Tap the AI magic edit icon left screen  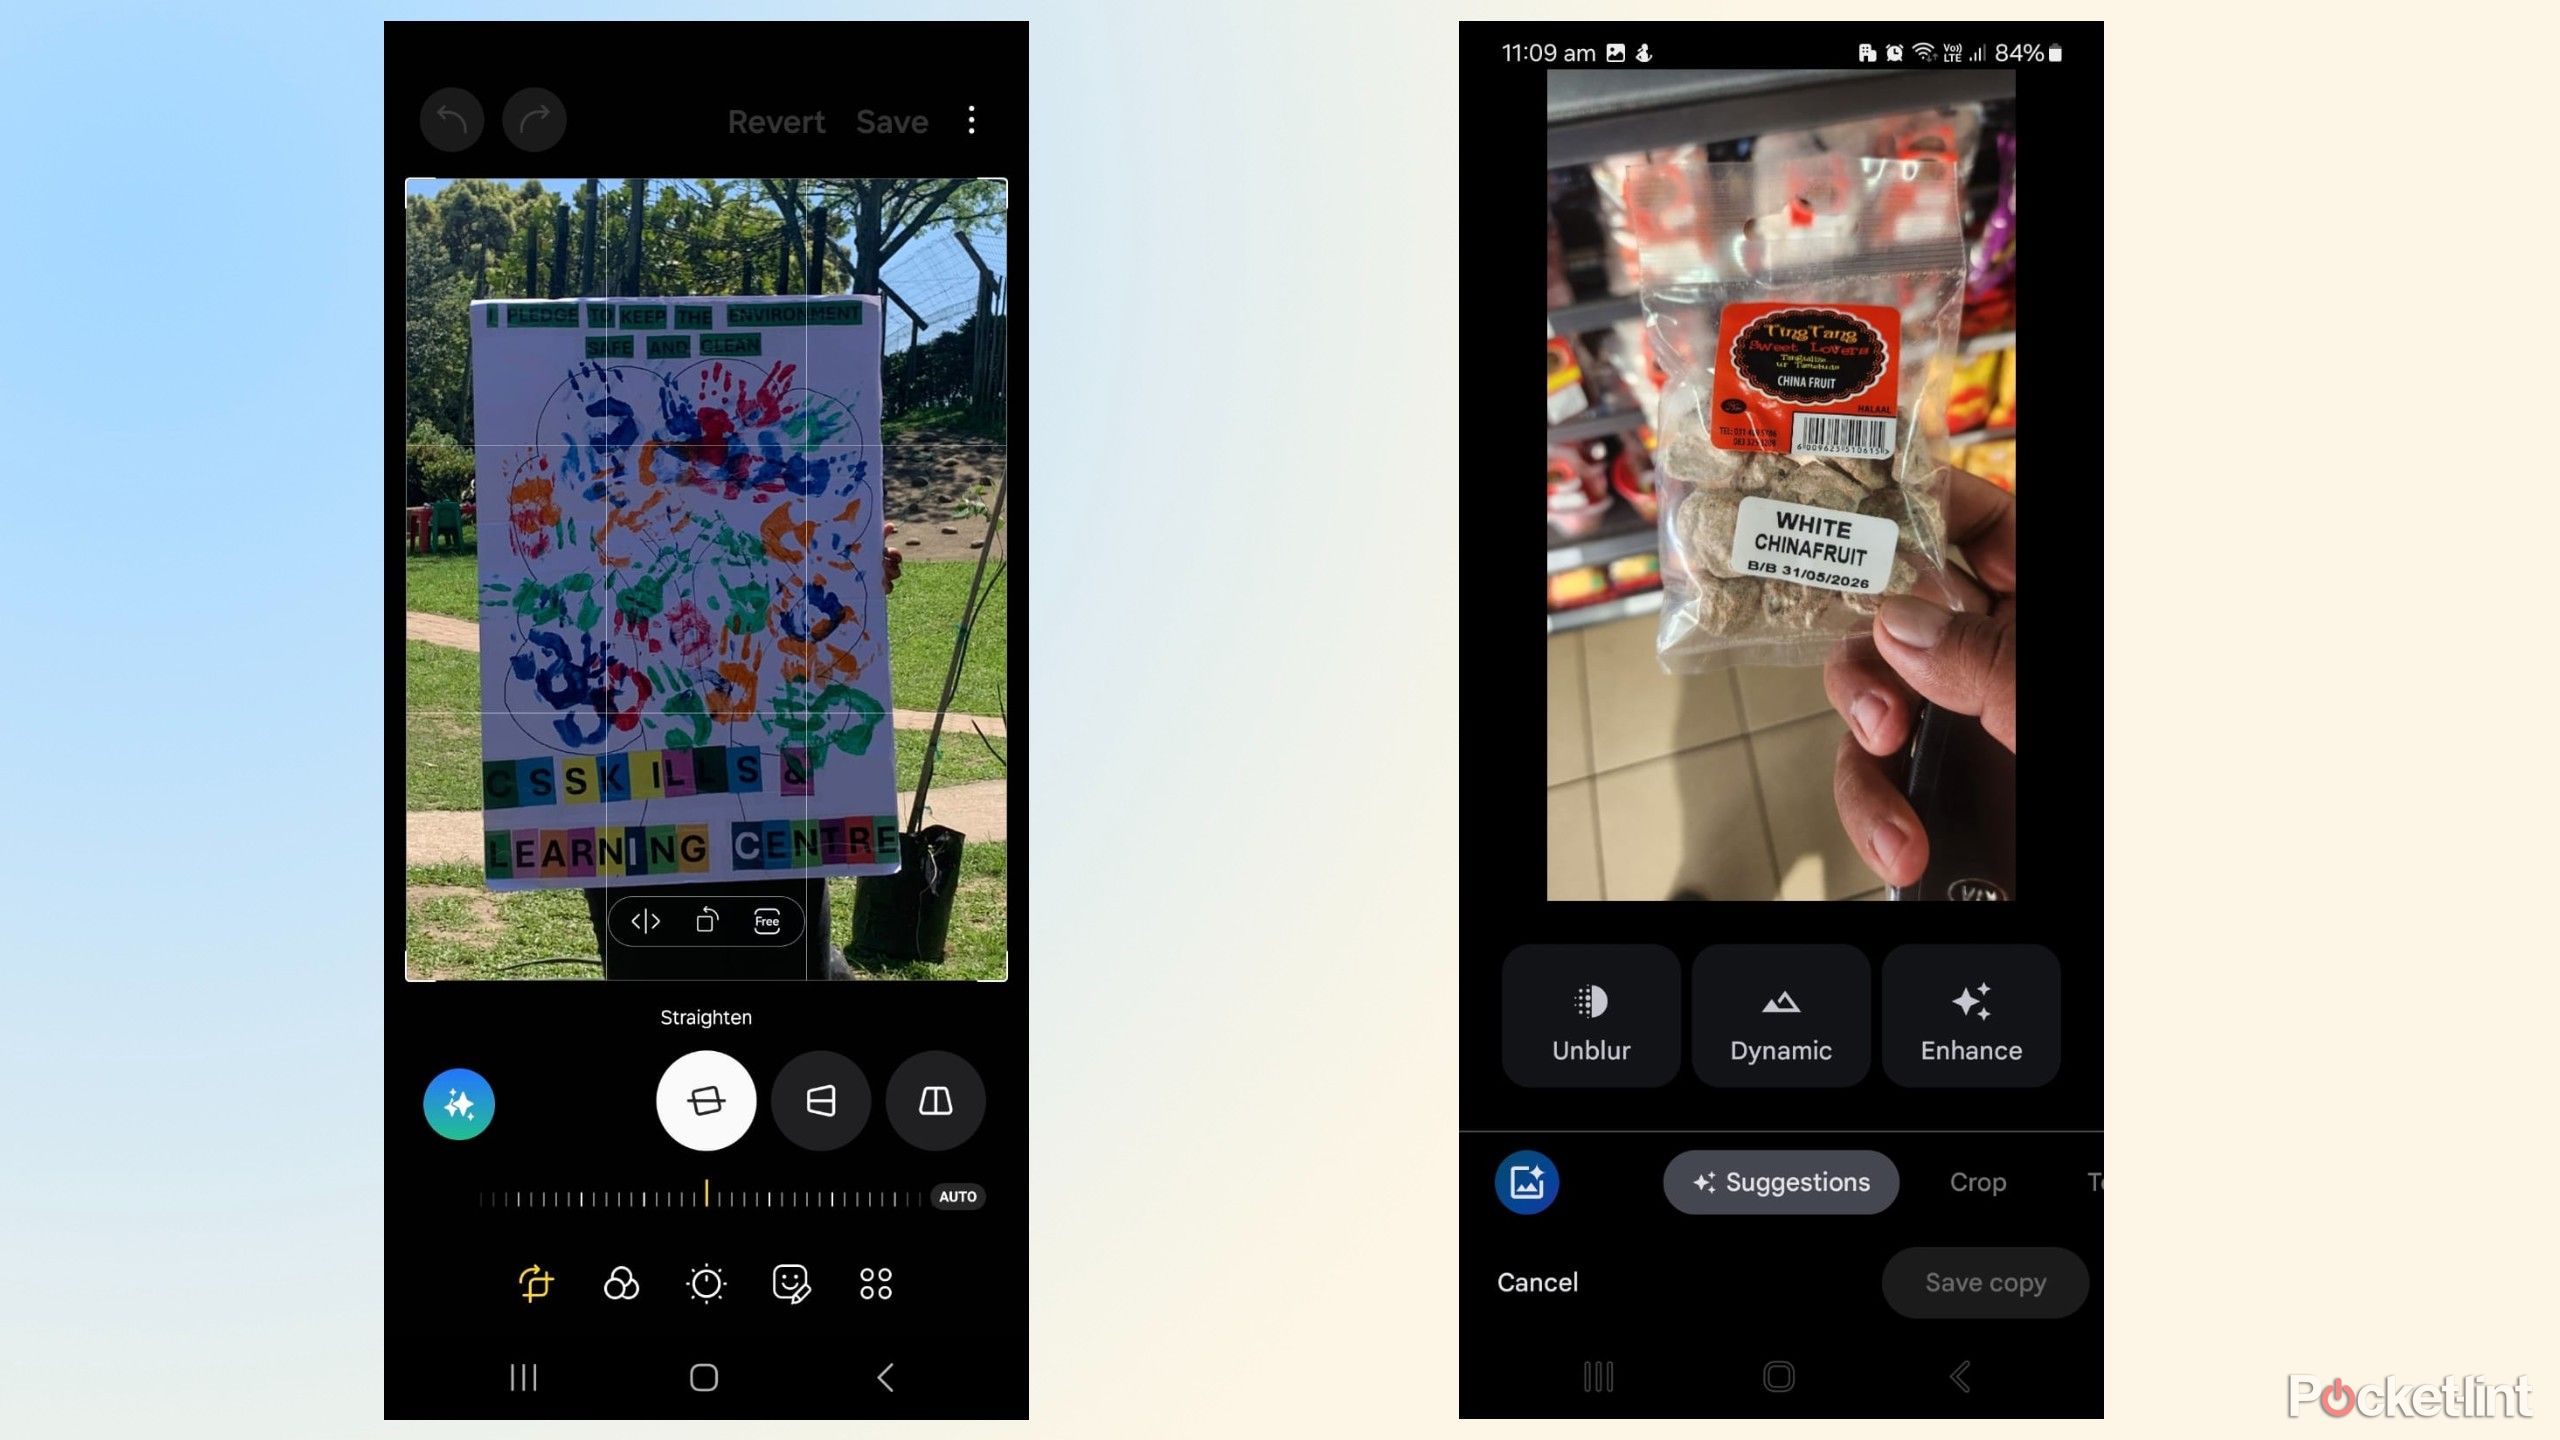(x=459, y=1101)
